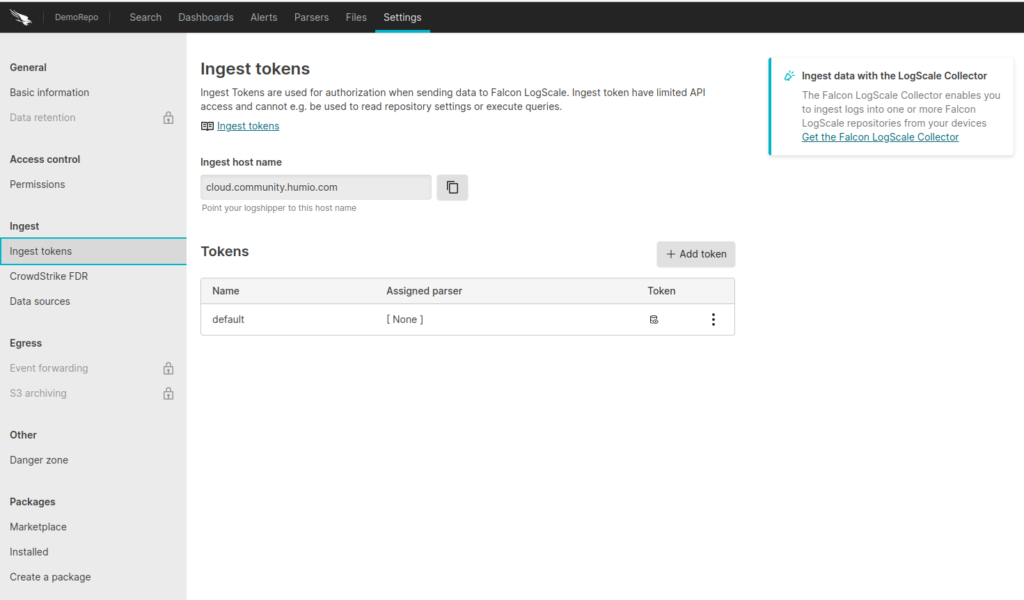Click the Tokens section heading
Viewport: 1024px width, 600px height.
coord(225,251)
